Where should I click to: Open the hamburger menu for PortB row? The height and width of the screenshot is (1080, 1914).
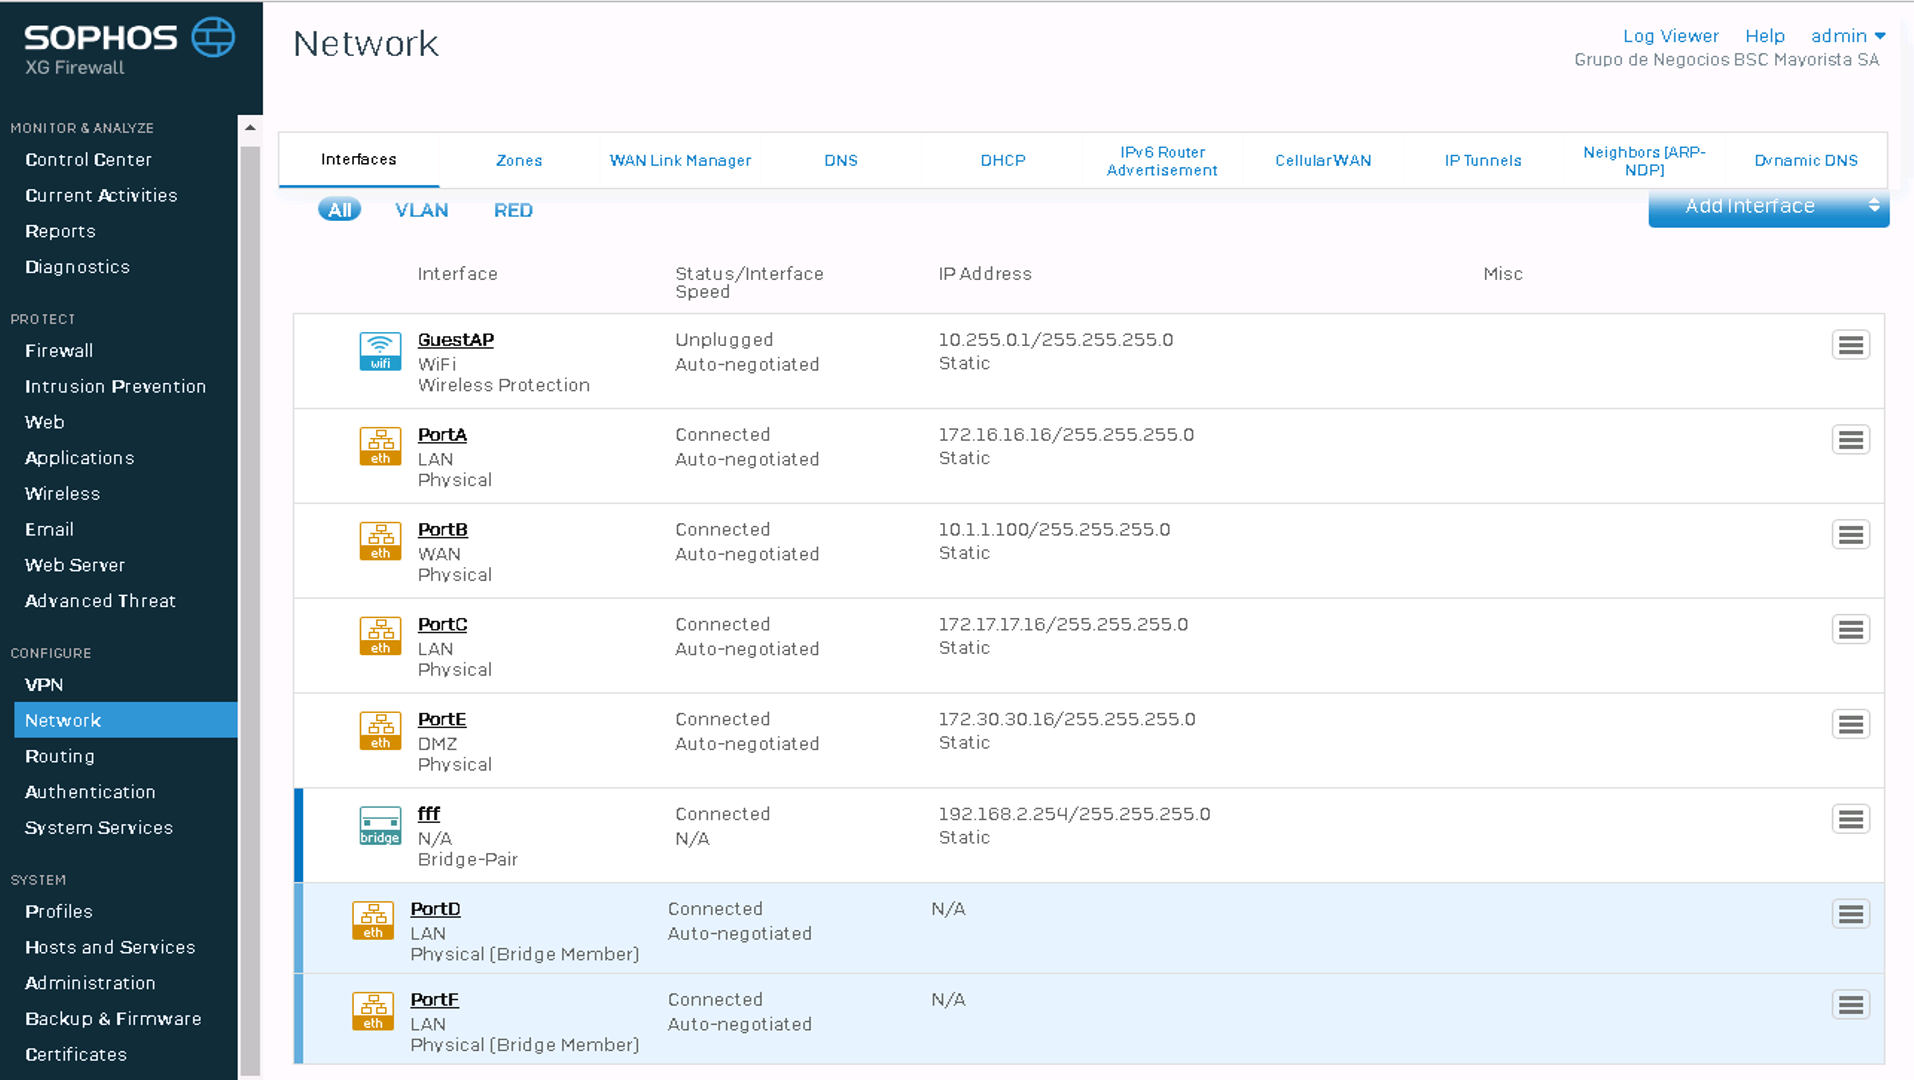(1851, 535)
